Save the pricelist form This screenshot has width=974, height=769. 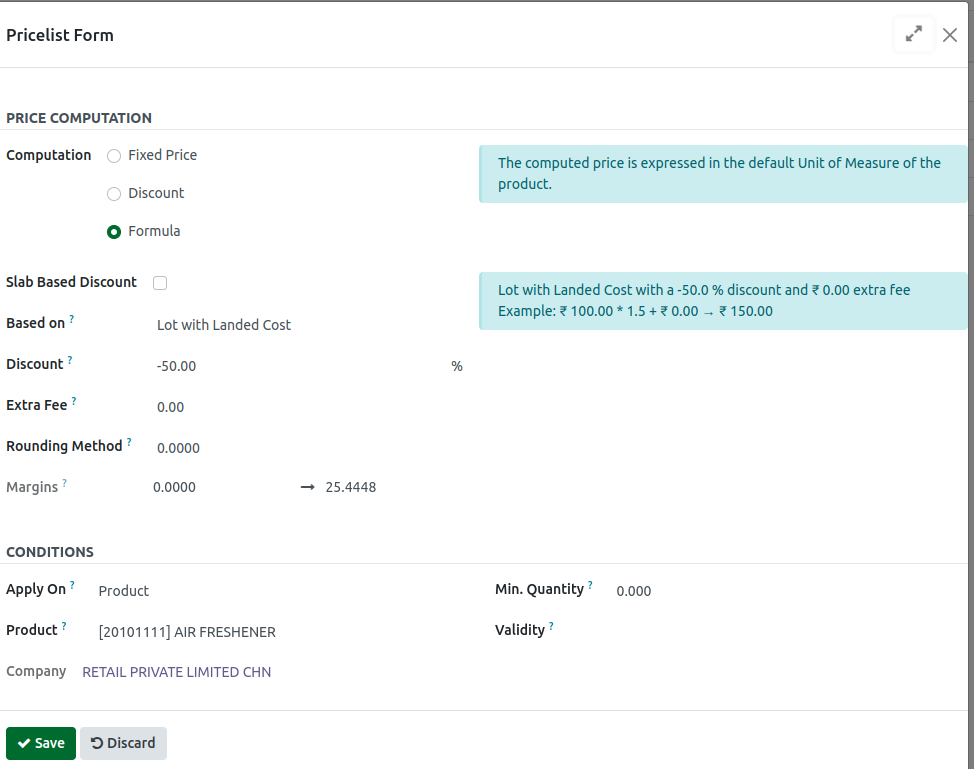pos(40,743)
